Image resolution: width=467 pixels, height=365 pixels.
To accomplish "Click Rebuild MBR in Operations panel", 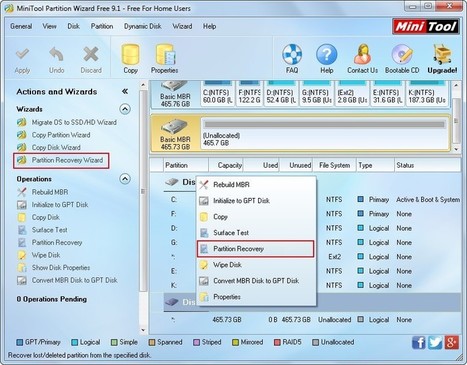I will coord(42,192).
